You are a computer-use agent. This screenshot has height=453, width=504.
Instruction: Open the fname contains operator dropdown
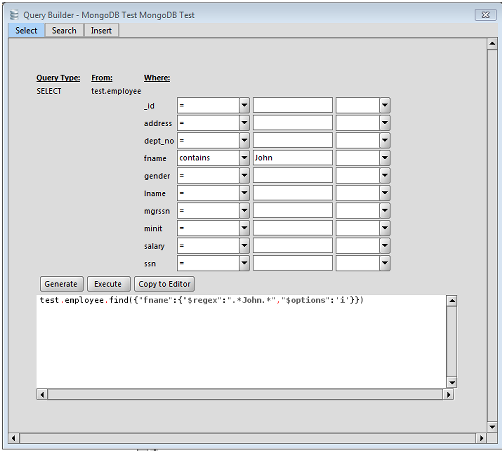point(213,158)
